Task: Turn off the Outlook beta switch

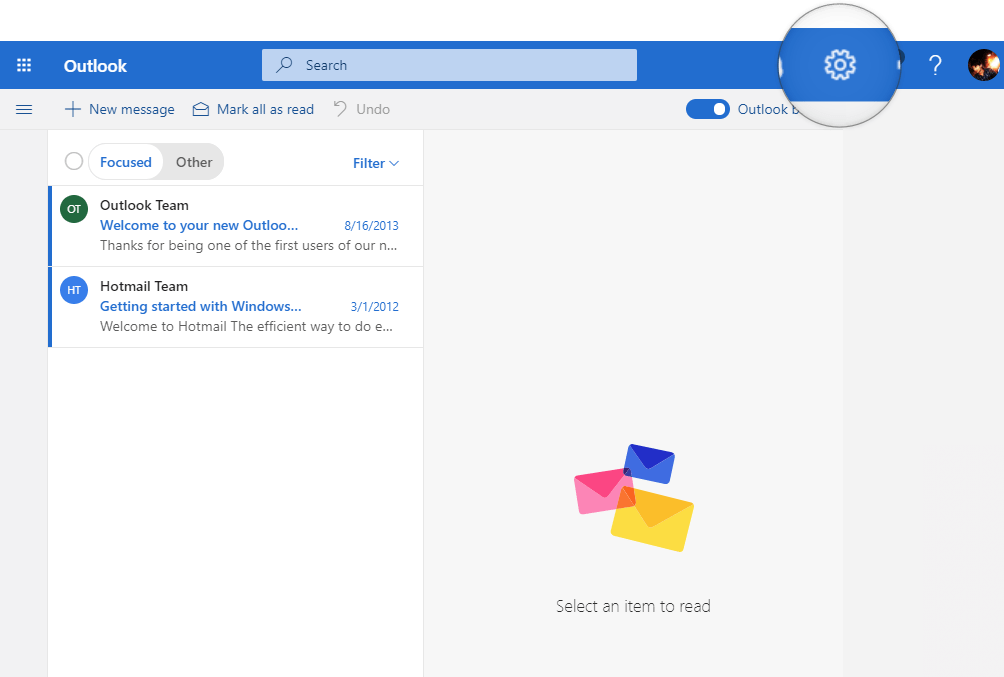Action: point(708,110)
